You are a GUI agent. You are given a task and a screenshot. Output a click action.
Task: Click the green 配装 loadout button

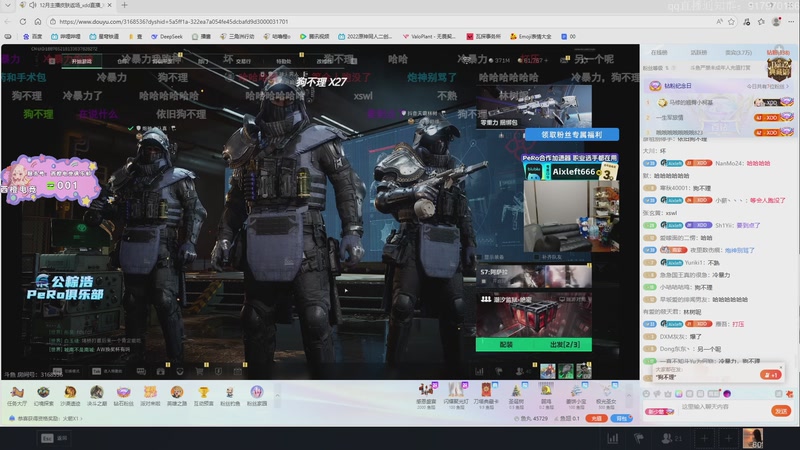[x=506, y=345]
